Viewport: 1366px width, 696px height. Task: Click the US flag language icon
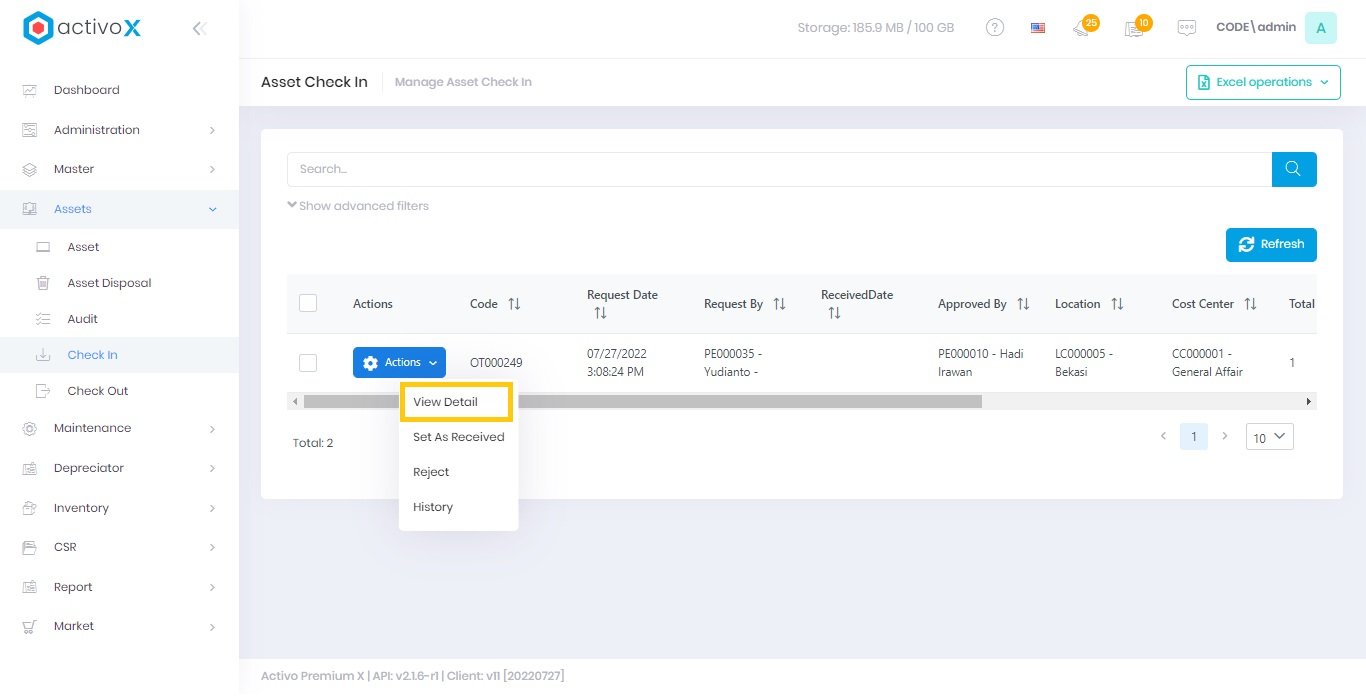pyautogui.click(x=1038, y=28)
